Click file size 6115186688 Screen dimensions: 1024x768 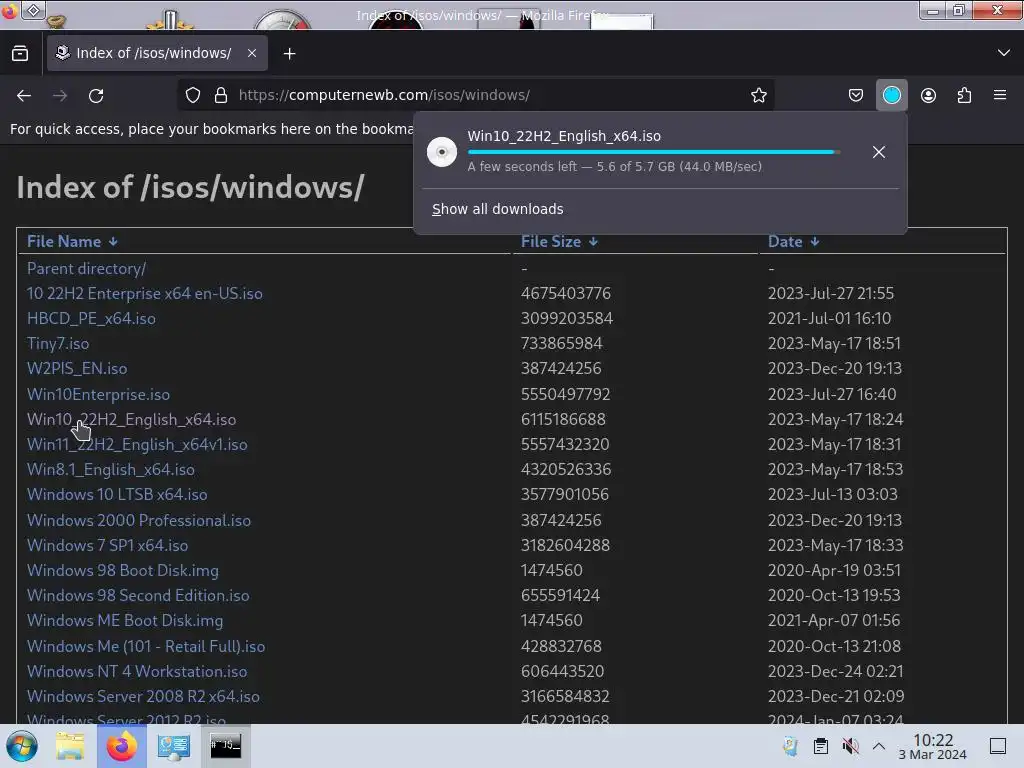[x=563, y=419]
